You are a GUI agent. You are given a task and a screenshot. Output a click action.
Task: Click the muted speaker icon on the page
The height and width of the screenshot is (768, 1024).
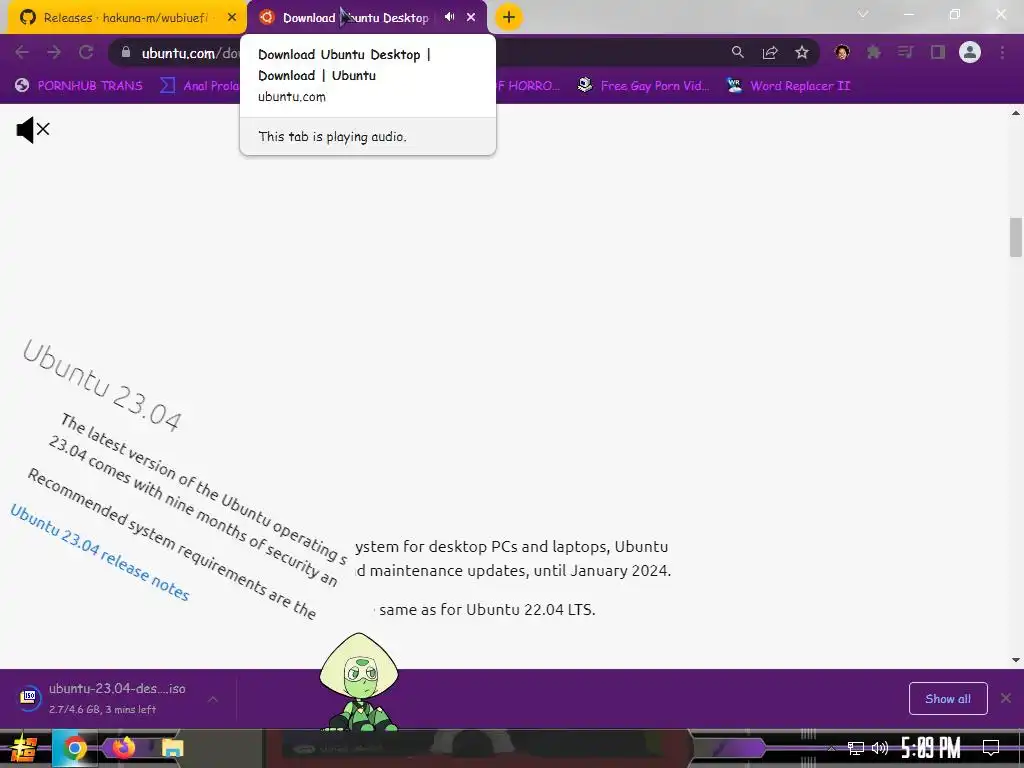[33, 130]
